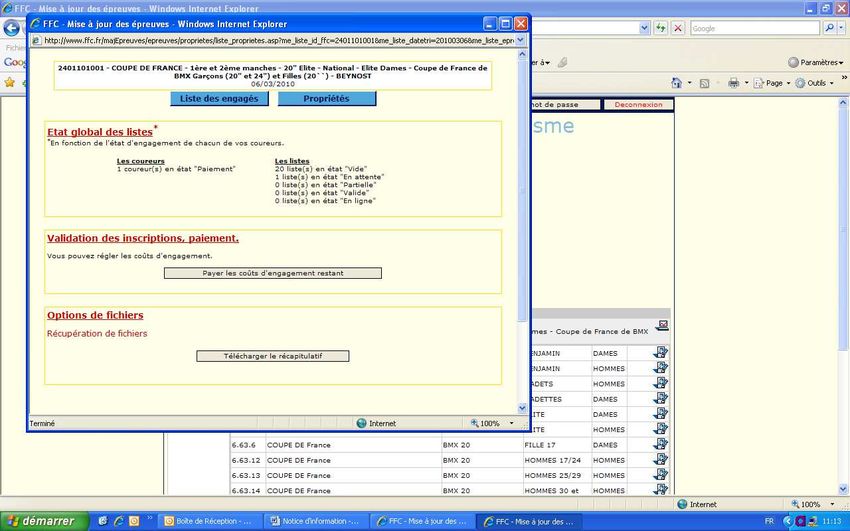Viewport: 850px width, 531px height.
Task: Click the green Refresh page icon
Action: 659,28
